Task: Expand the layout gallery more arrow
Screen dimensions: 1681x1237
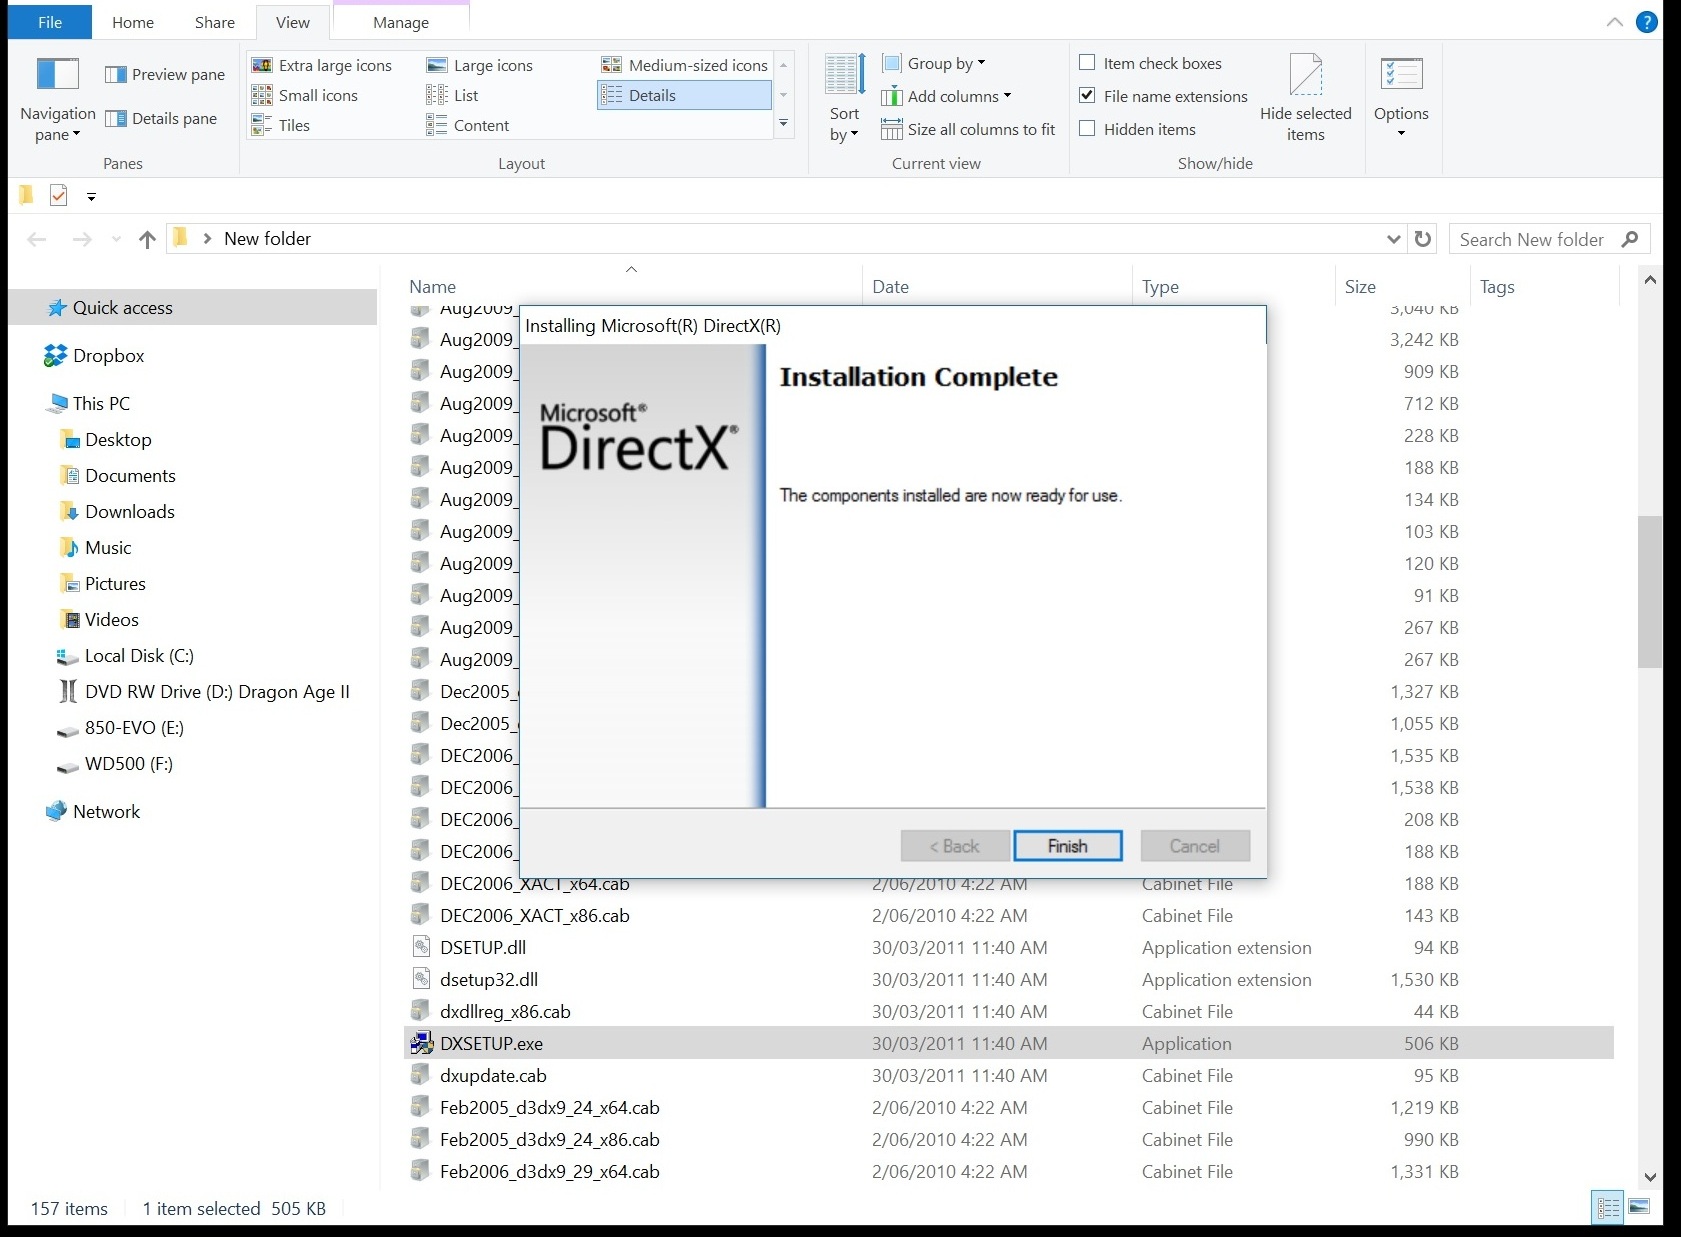Action: (783, 124)
